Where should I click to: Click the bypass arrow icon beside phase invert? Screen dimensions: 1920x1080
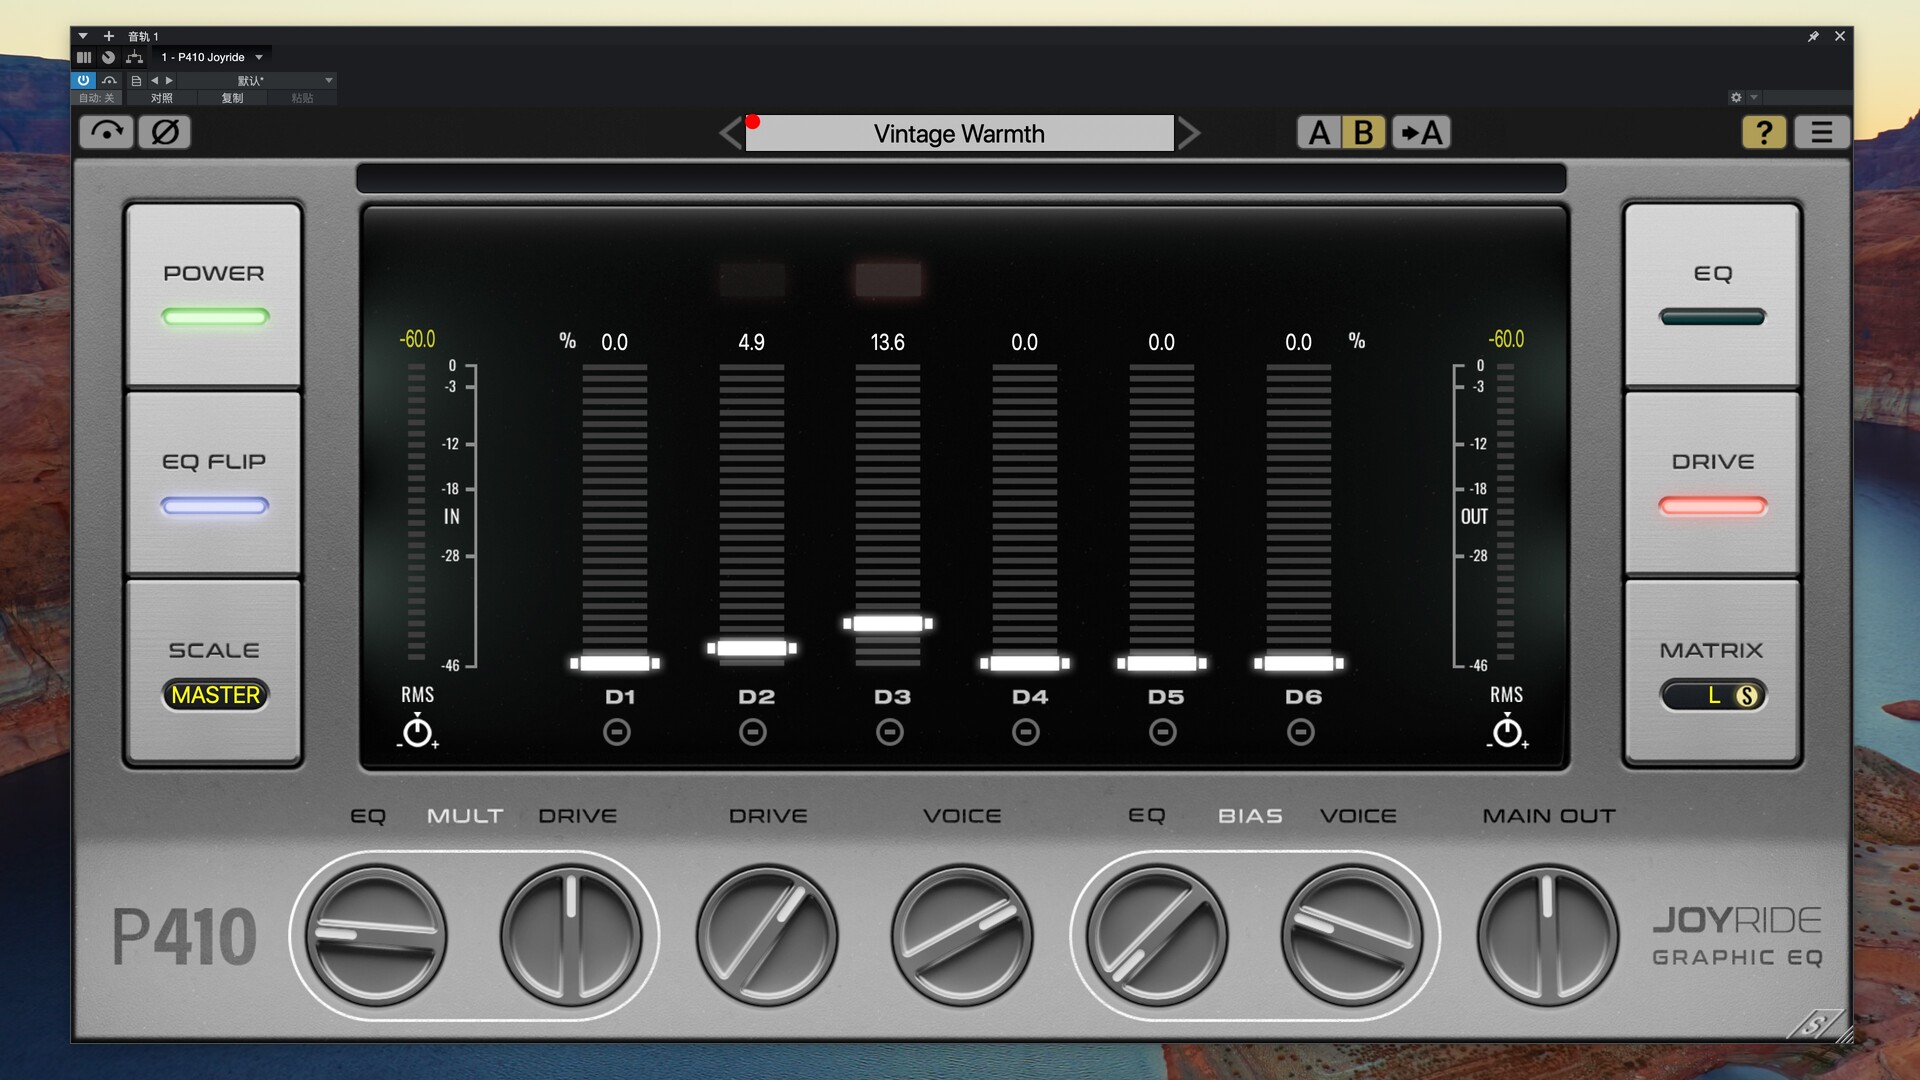click(106, 132)
